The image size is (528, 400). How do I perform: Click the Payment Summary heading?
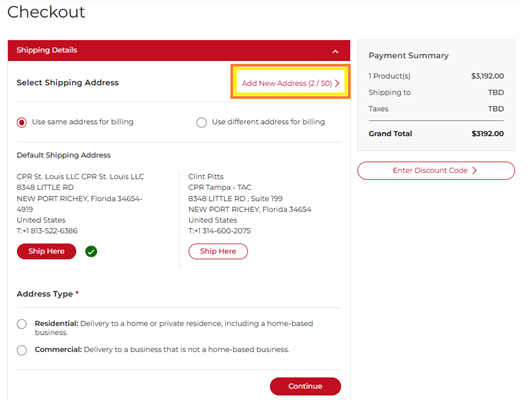point(408,56)
